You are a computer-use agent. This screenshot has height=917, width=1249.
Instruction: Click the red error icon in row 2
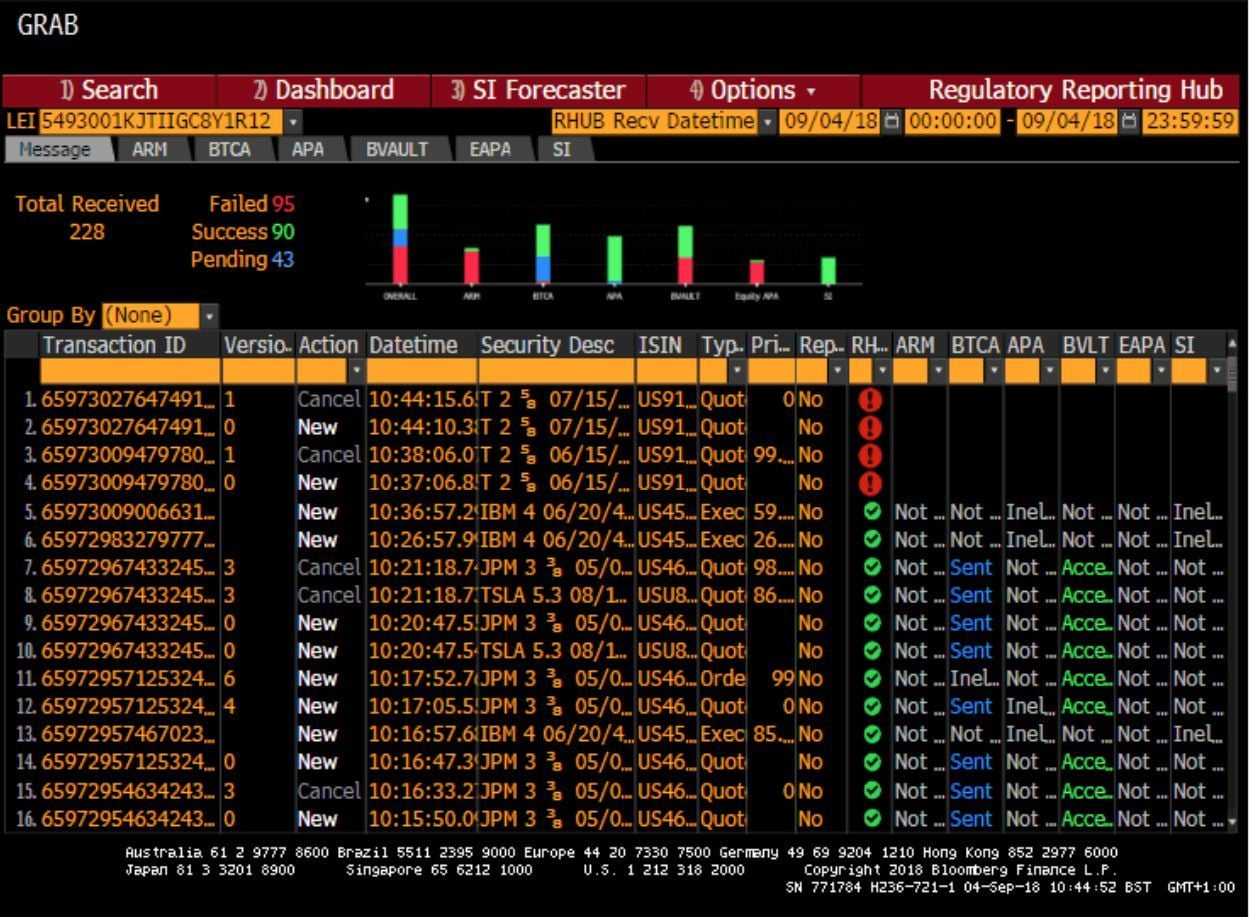click(x=870, y=428)
